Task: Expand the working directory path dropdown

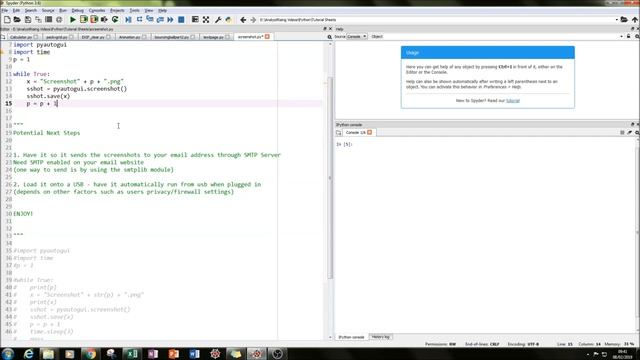Action: tap(617, 20)
